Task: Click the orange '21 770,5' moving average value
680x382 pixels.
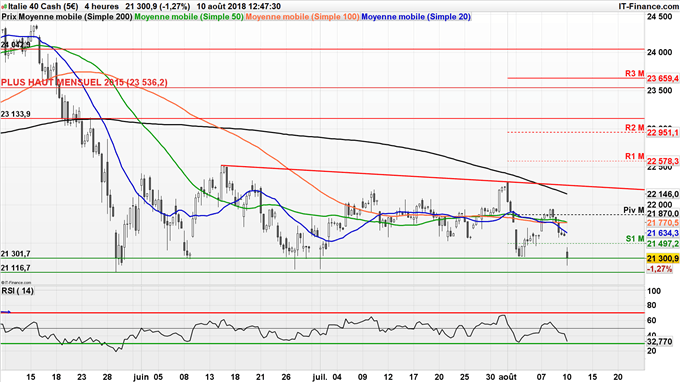Action: (x=663, y=223)
